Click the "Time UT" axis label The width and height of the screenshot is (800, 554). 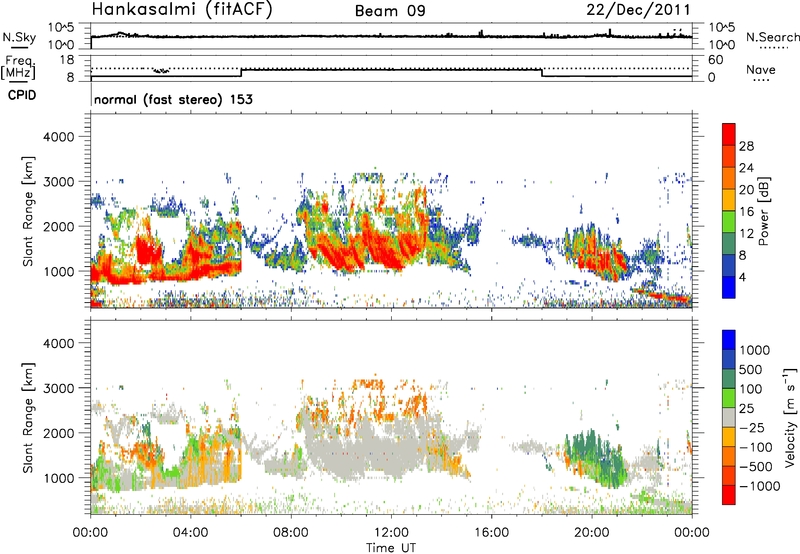(x=391, y=547)
